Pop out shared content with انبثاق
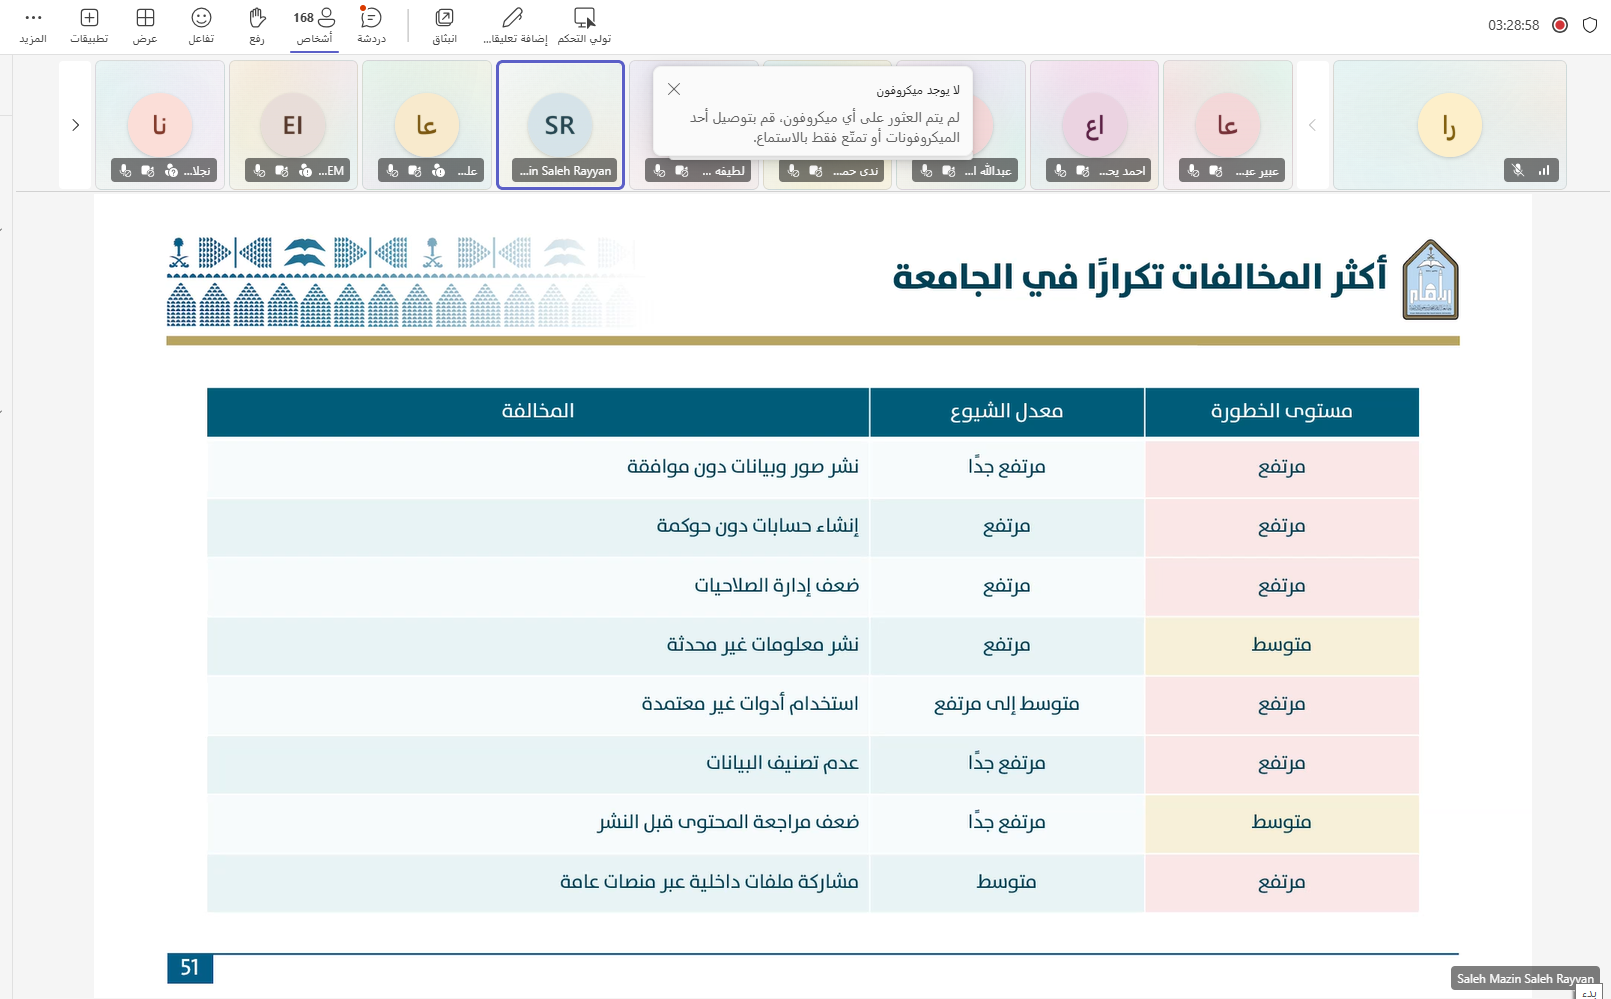Image resolution: width=1611 pixels, height=999 pixels. point(444,26)
